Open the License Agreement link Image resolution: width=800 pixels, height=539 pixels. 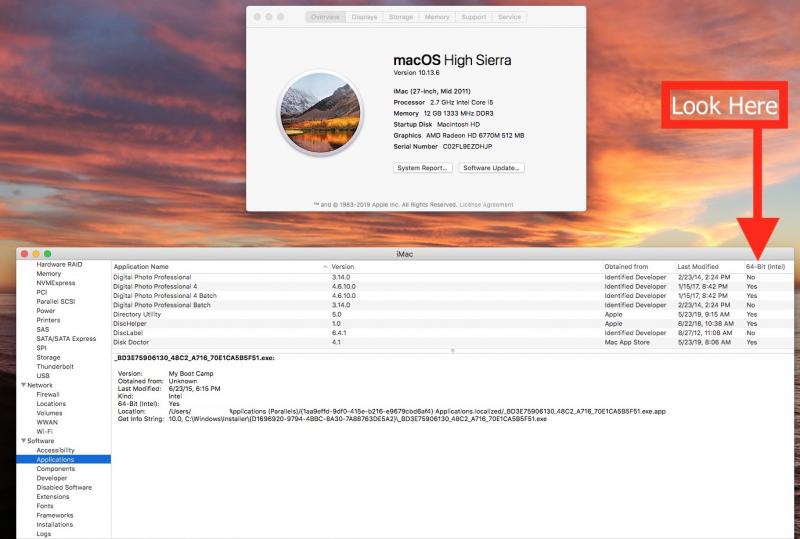(486, 205)
